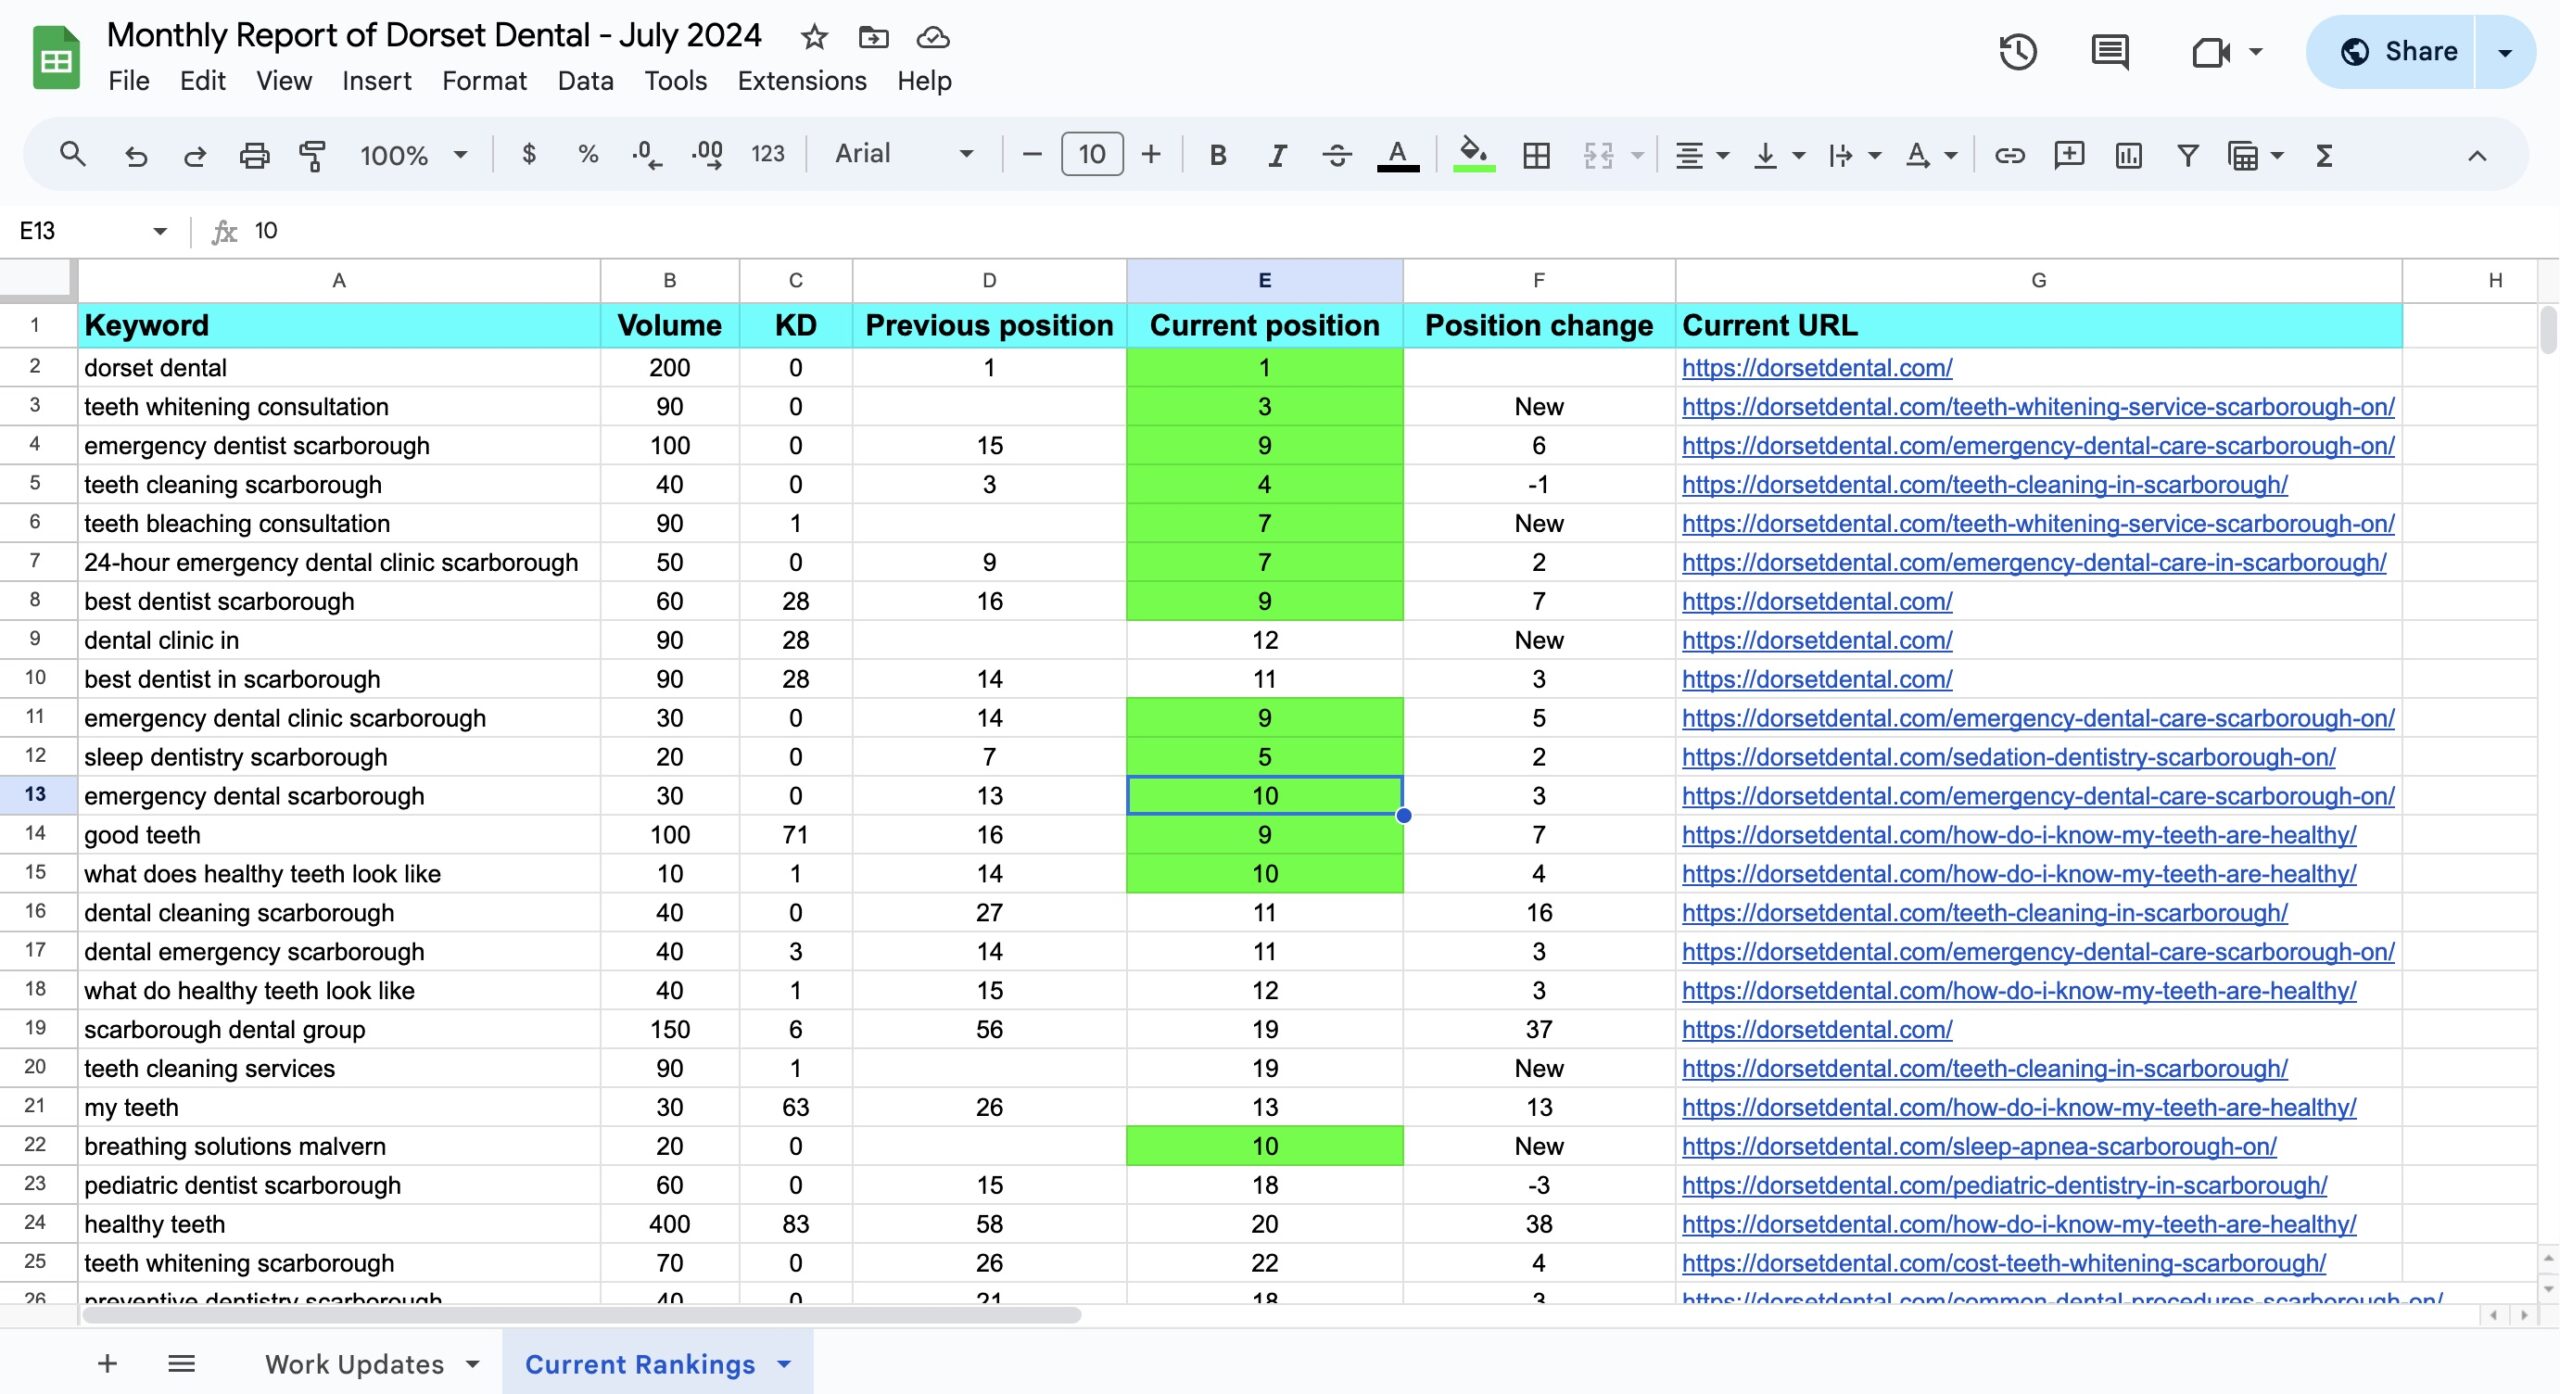This screenshot has height=1394, width=2560.
Task: Click the font size input field
Action: 1092,155
